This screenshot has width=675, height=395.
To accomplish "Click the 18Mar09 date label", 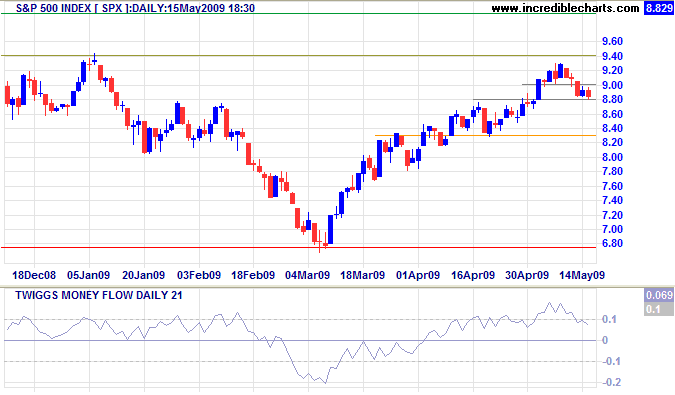I will (362, 275).
